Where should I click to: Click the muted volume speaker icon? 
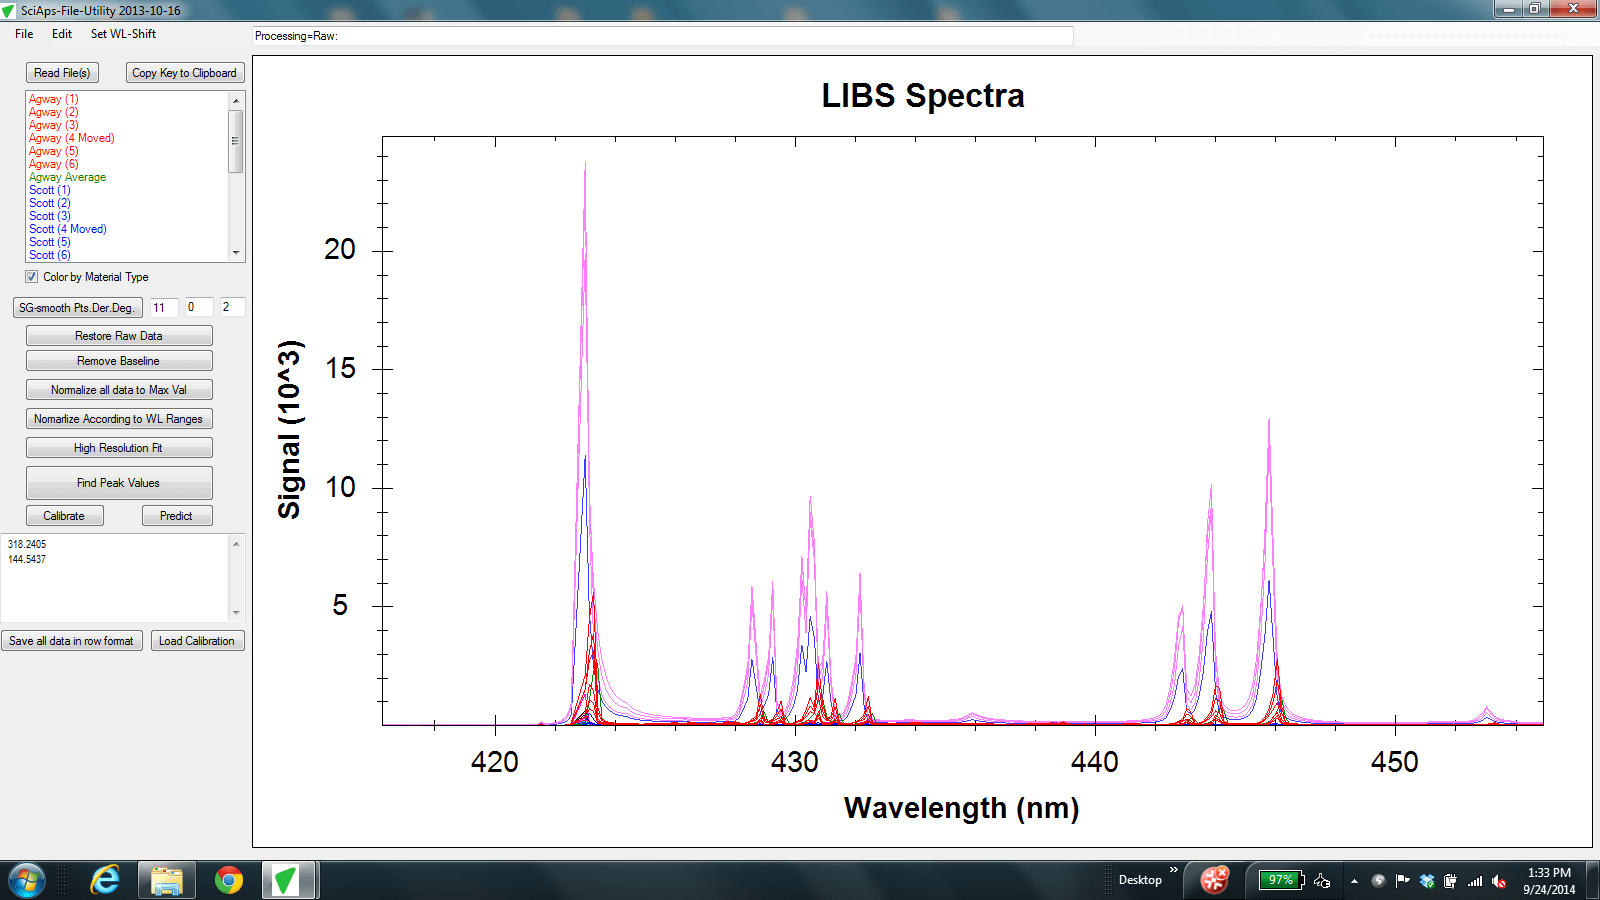1499,881
